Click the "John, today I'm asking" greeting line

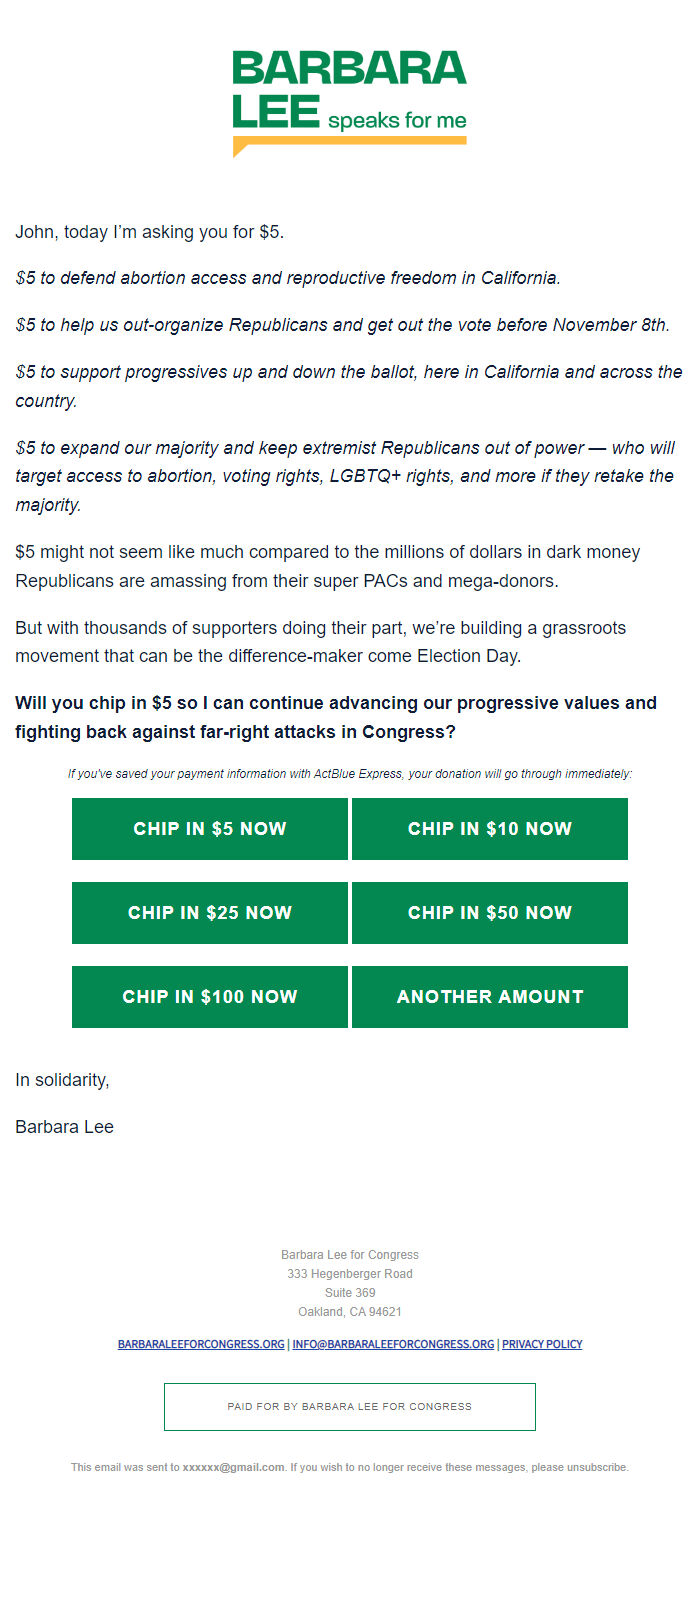[150, 232]
